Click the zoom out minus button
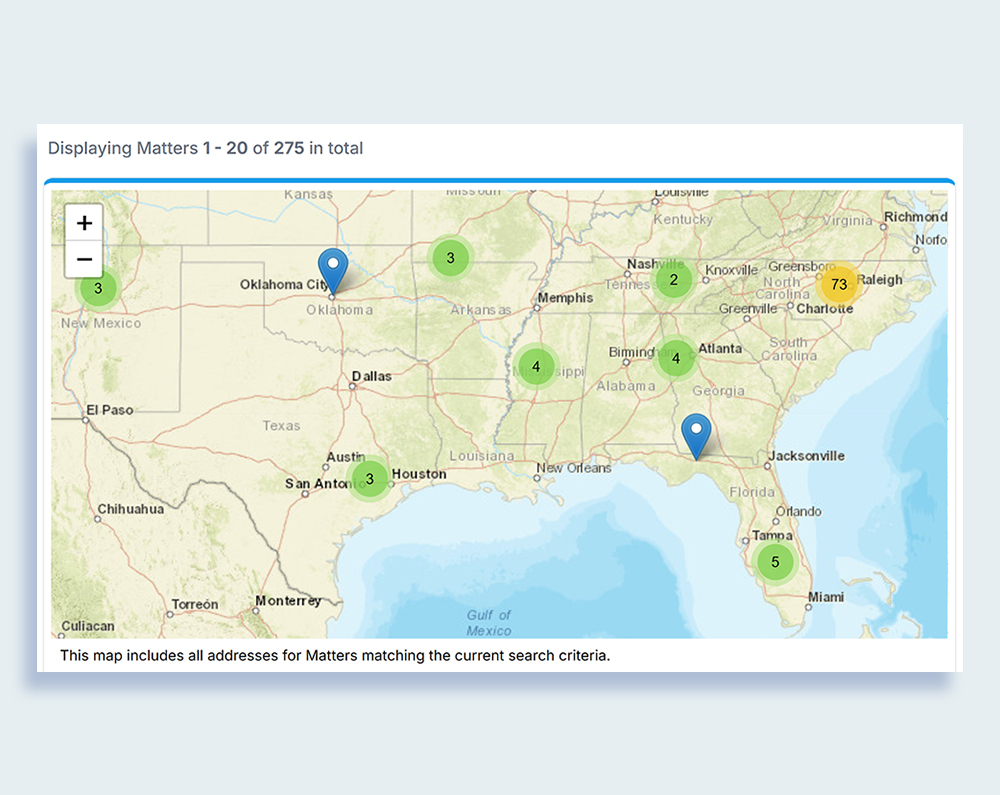Screen dimensions: 1000x795 pyautogui.click(x=84, y=260)
